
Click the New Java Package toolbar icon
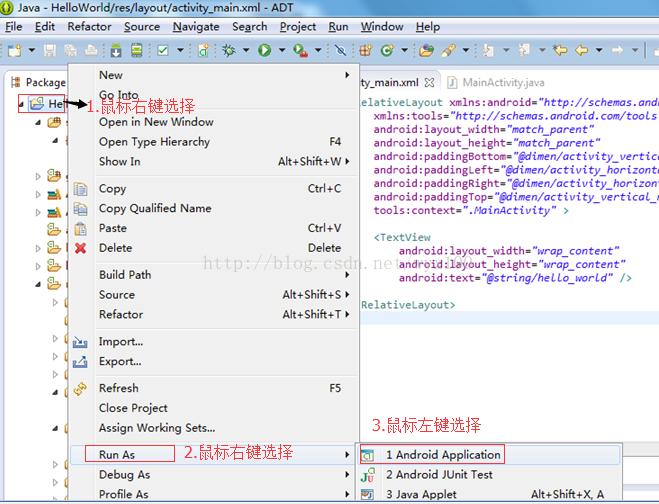click(366, 50)
